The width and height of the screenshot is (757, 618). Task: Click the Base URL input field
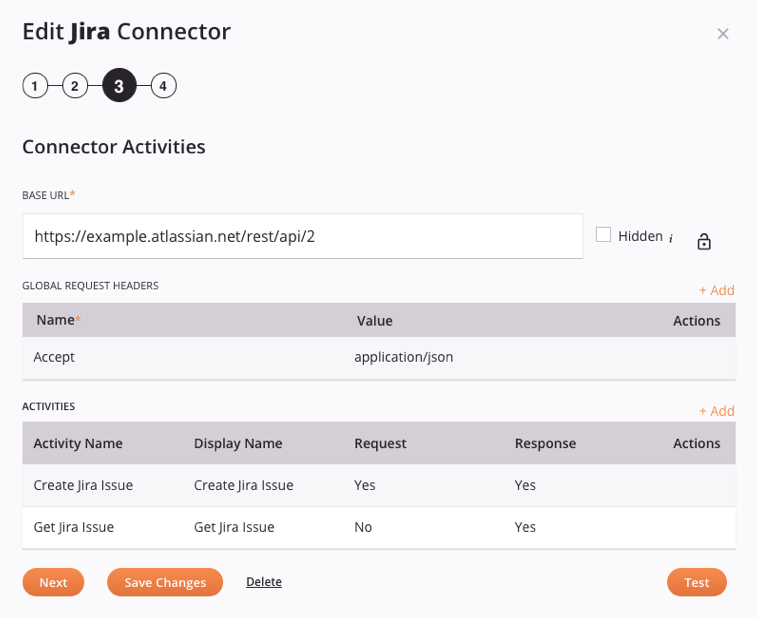coord(302,236)
